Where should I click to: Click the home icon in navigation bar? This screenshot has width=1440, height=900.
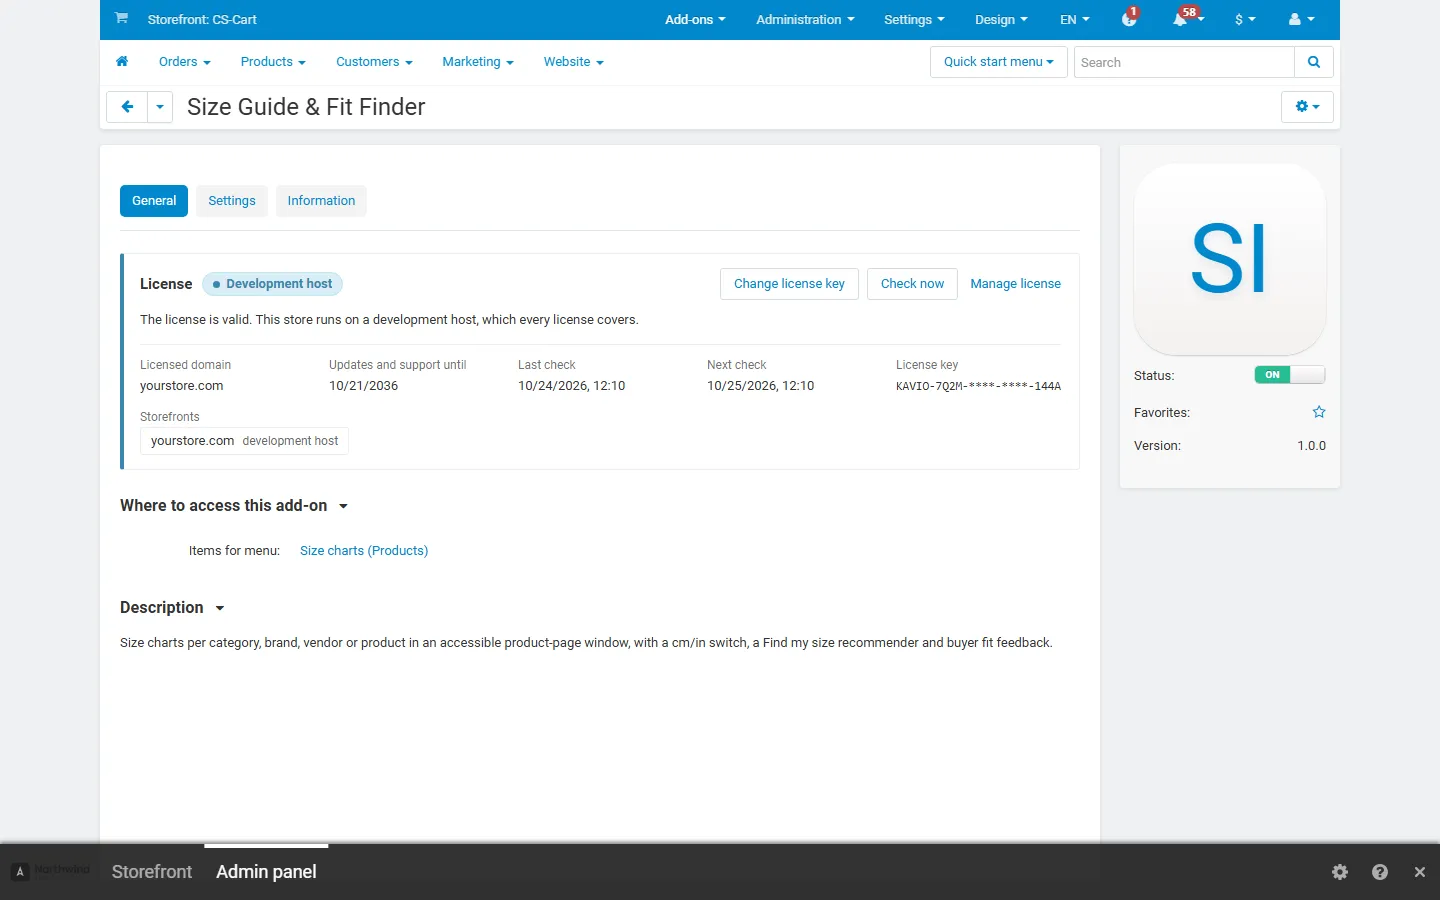(x=122, y=61)
